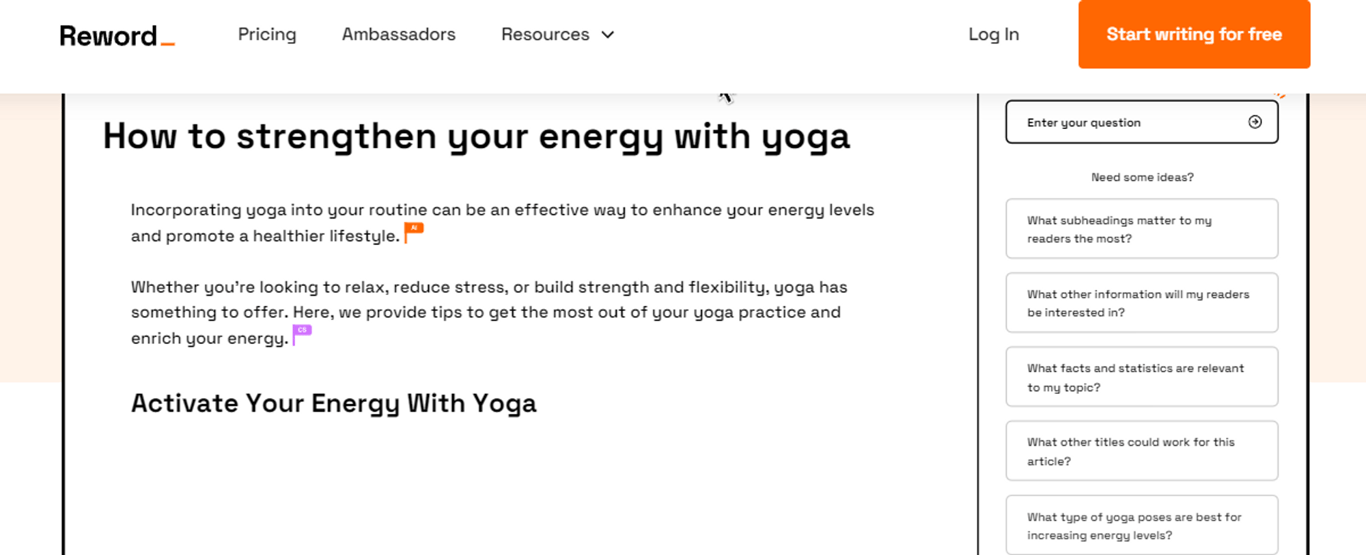This screenshot has width=1366, height=555.
Task: Pick the facts and statistics suggestion
Action: 1141,377
